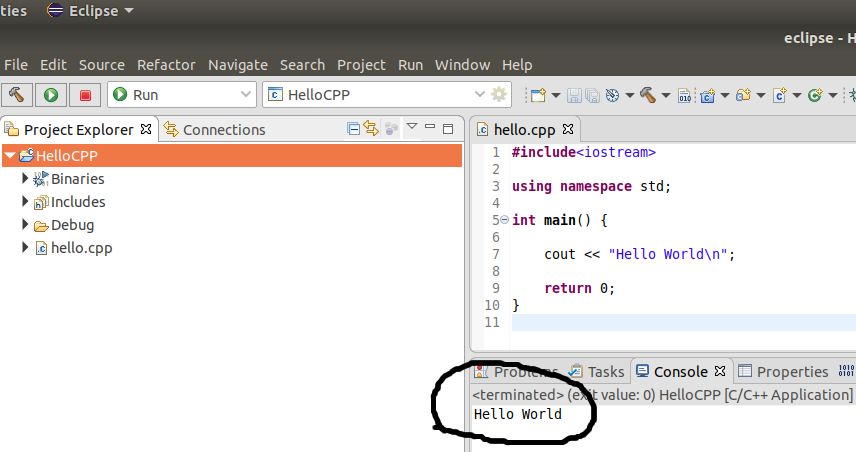Fold the main function at line 5
Screen dimensions: 856x452
pyautogui.click(x=504, y=219)
